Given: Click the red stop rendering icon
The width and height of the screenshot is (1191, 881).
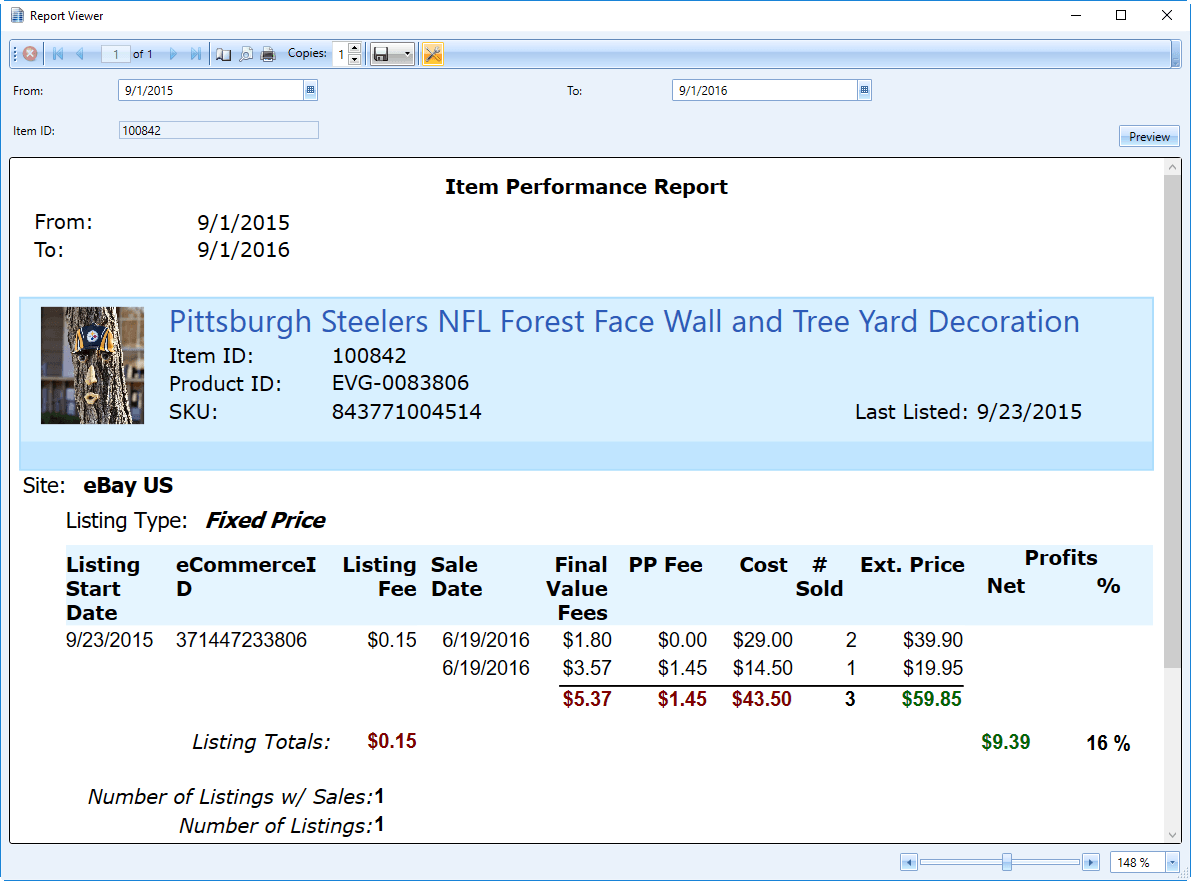Looking at the screenshot, I should (30, 54).
